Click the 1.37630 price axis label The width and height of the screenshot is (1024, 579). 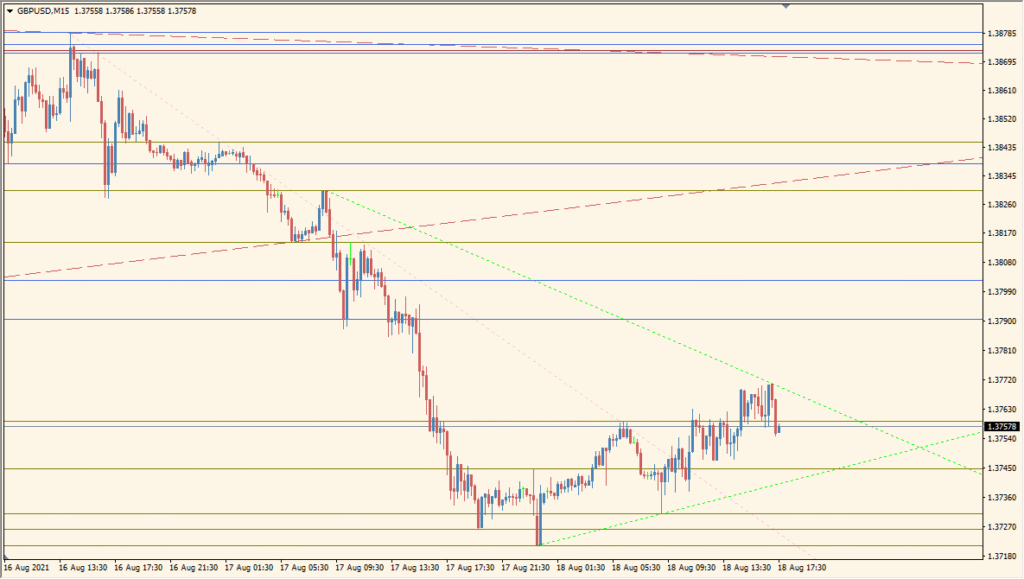coord(1002,409)
